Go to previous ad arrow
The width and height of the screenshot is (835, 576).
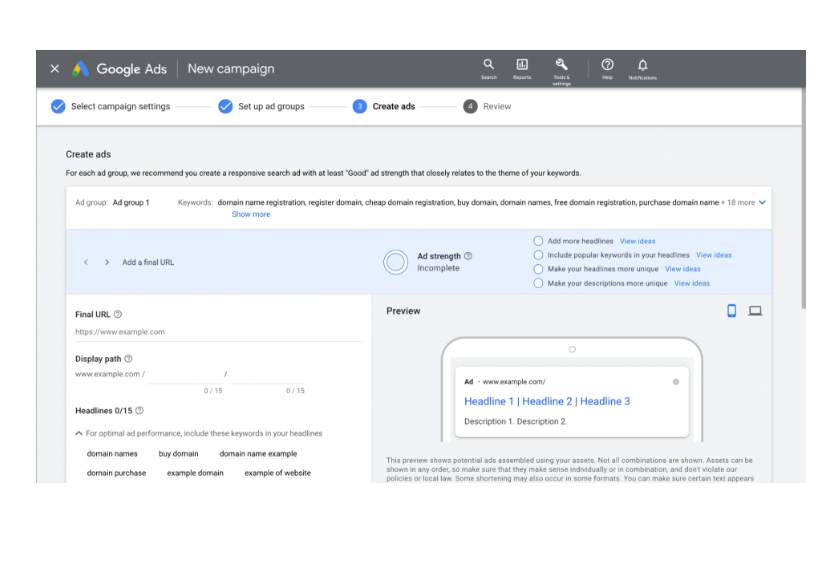[86, 262]
